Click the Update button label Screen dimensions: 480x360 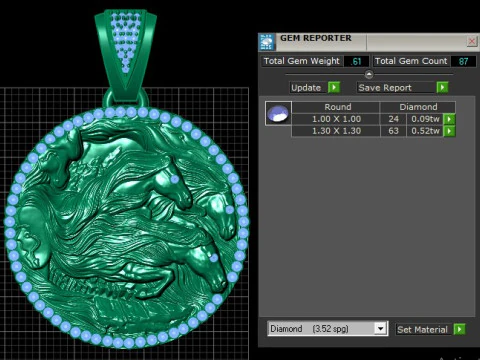306,88
